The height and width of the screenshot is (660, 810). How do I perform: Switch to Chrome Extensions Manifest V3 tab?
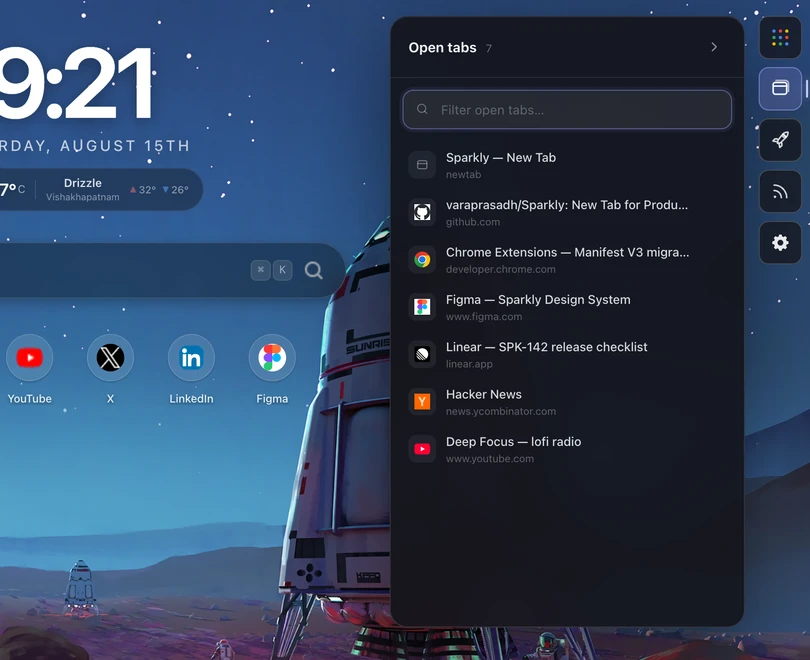coord(567,260)
